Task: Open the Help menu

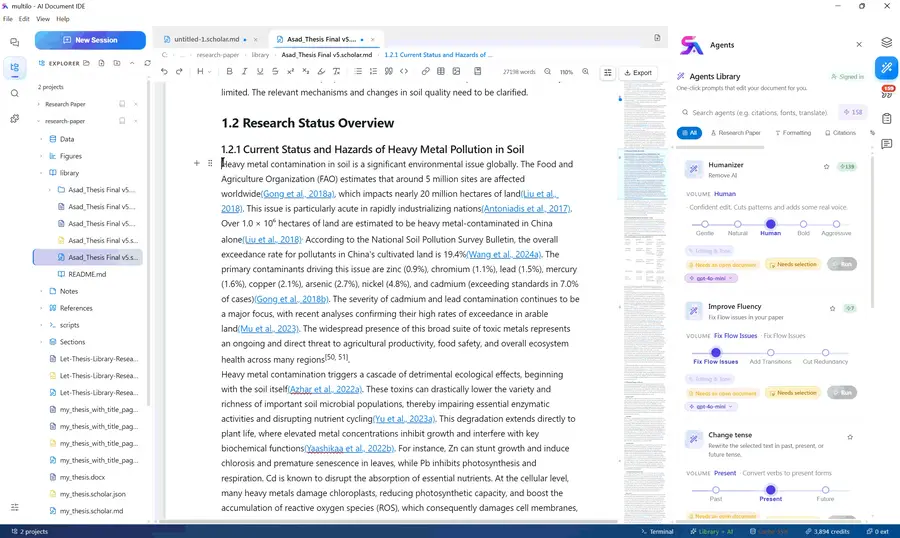Action: 63,19
